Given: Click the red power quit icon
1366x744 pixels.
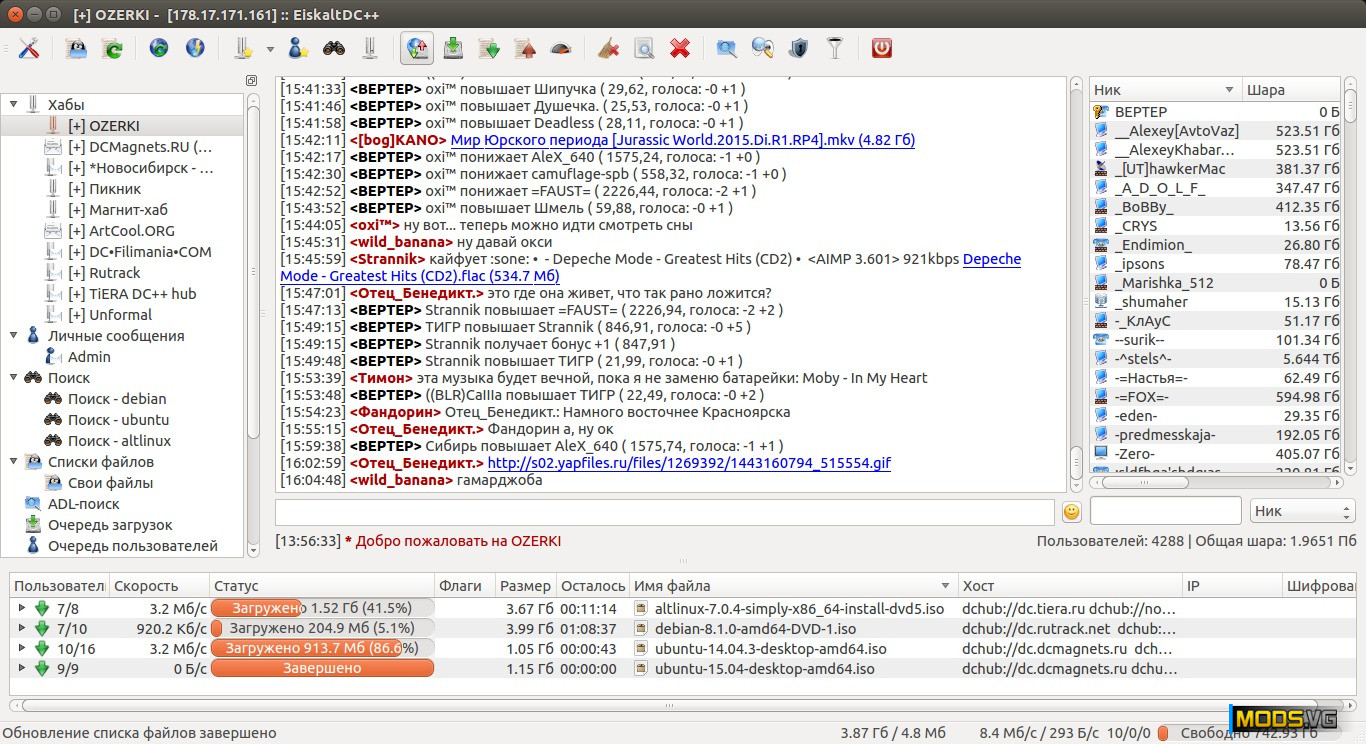Looking at the screenshot, I should 881,48.
